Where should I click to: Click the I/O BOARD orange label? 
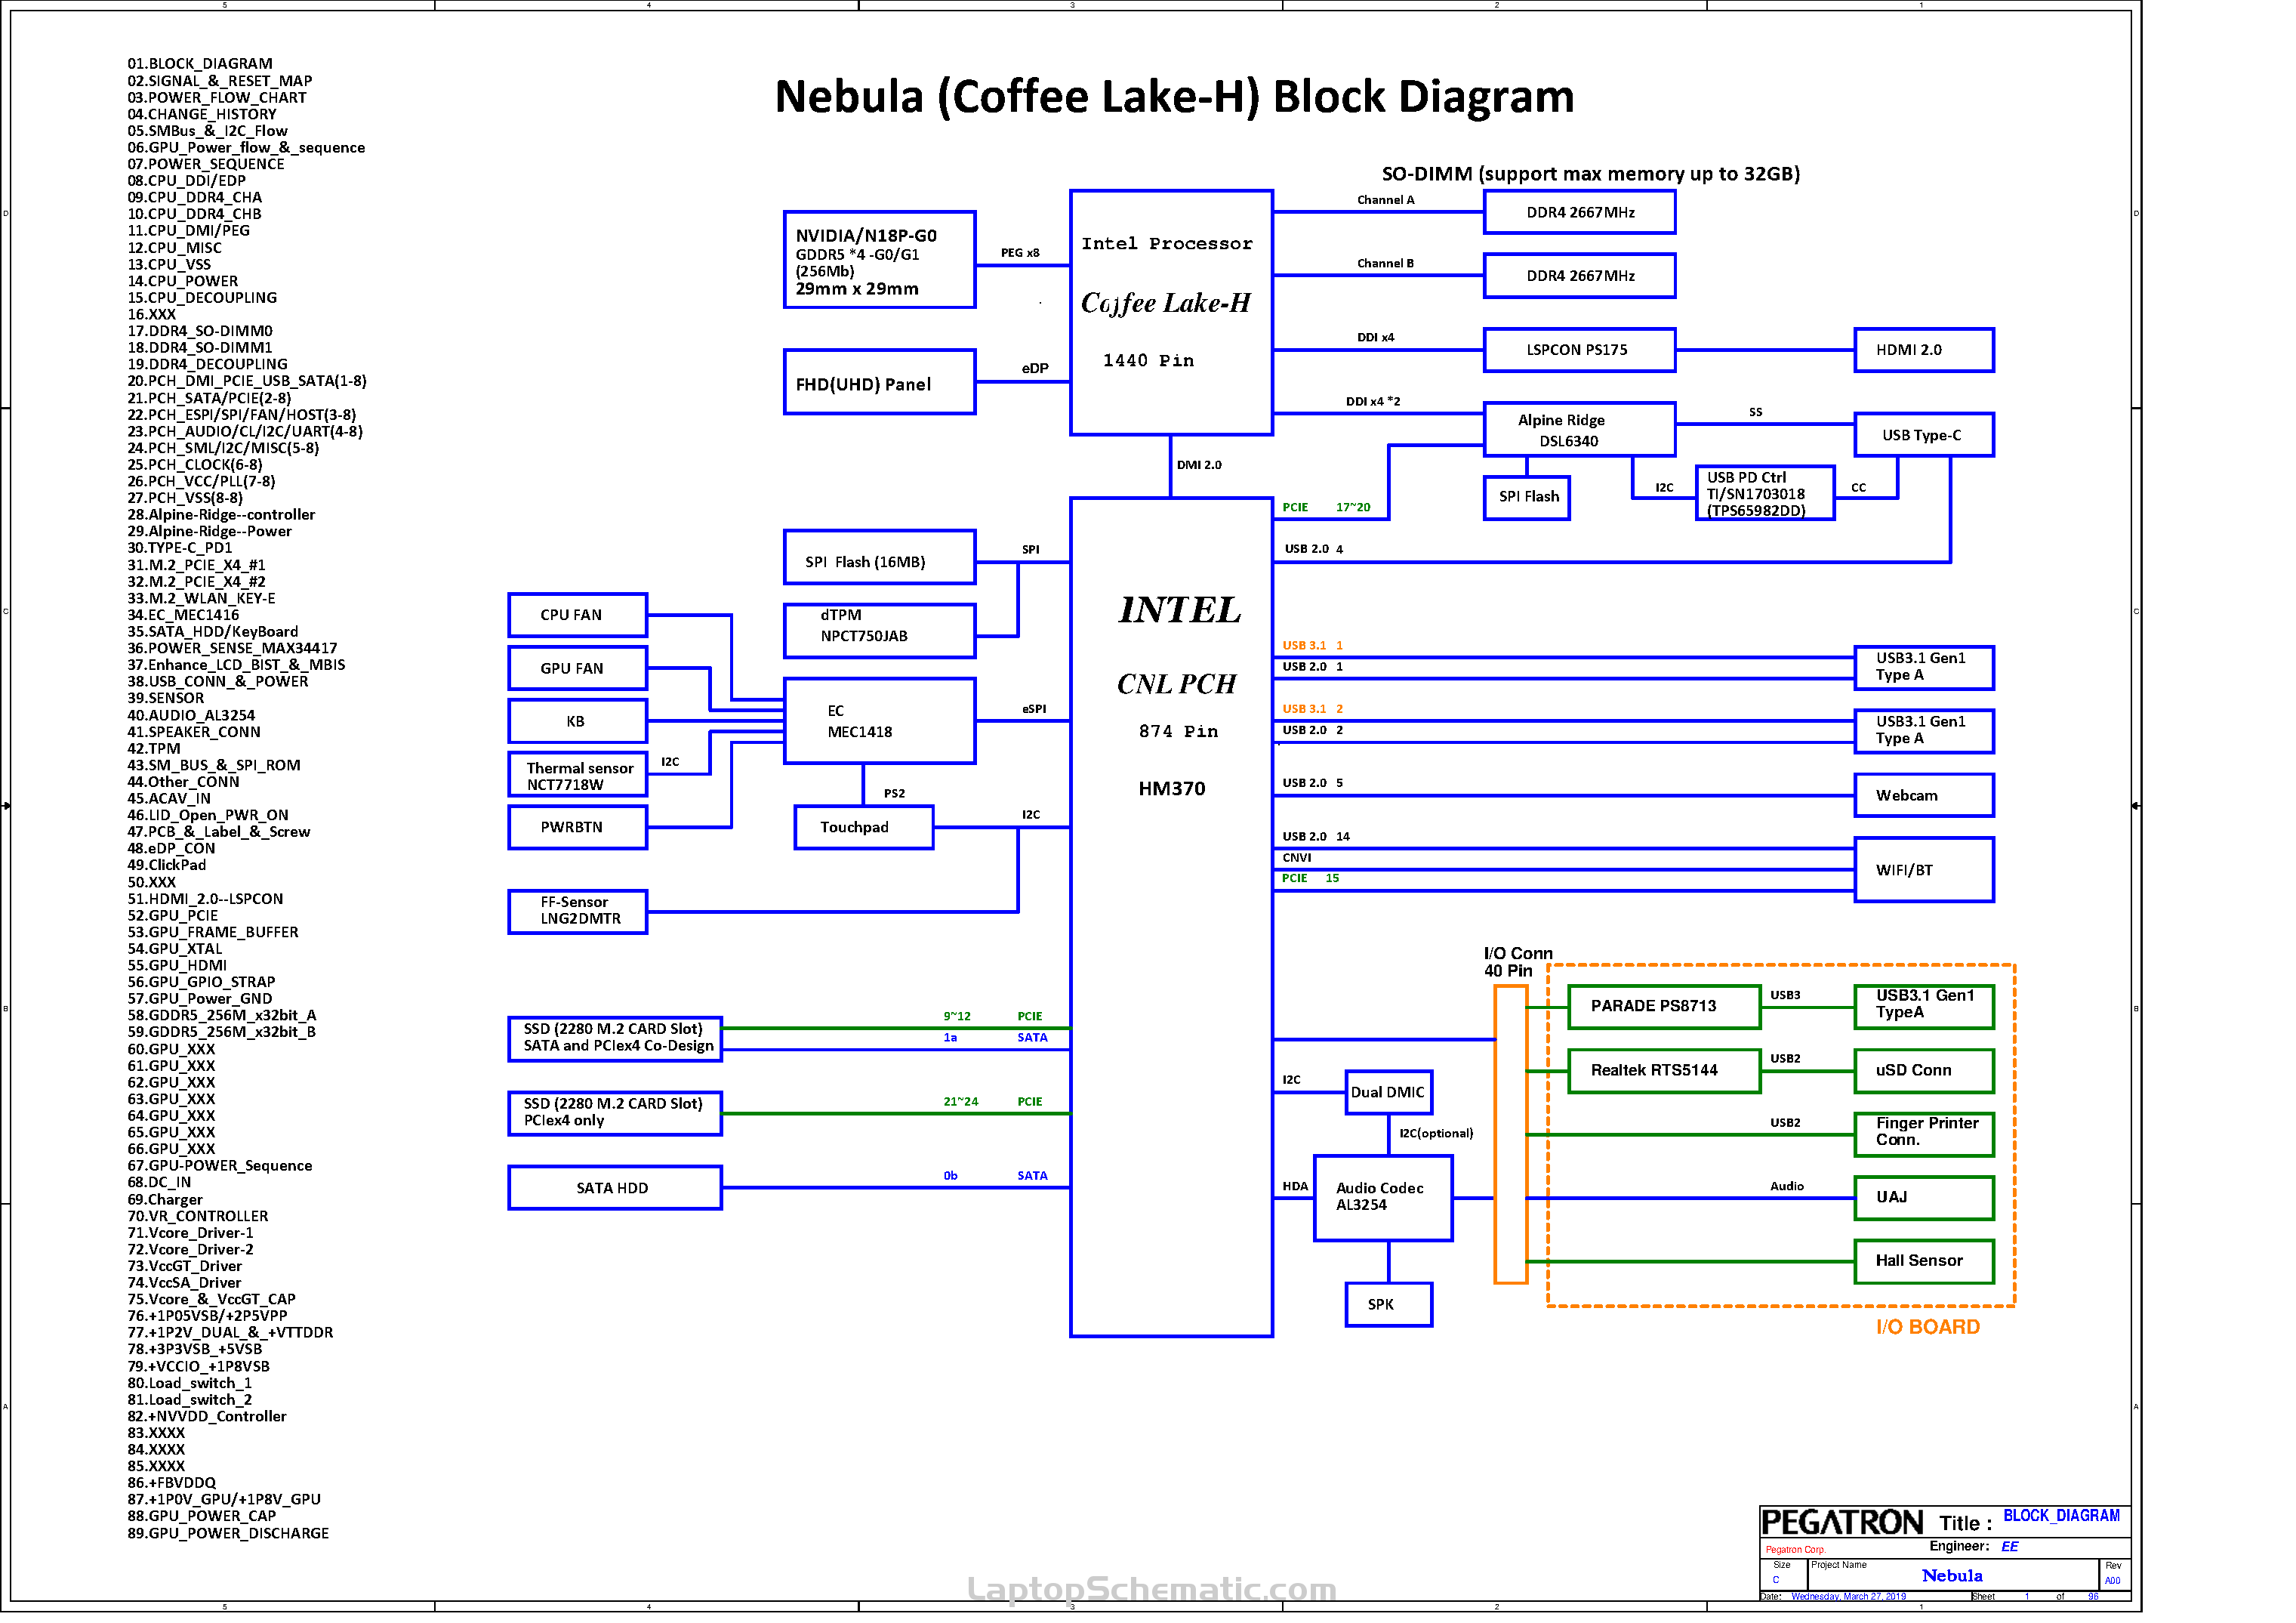pos(1928,1328)
